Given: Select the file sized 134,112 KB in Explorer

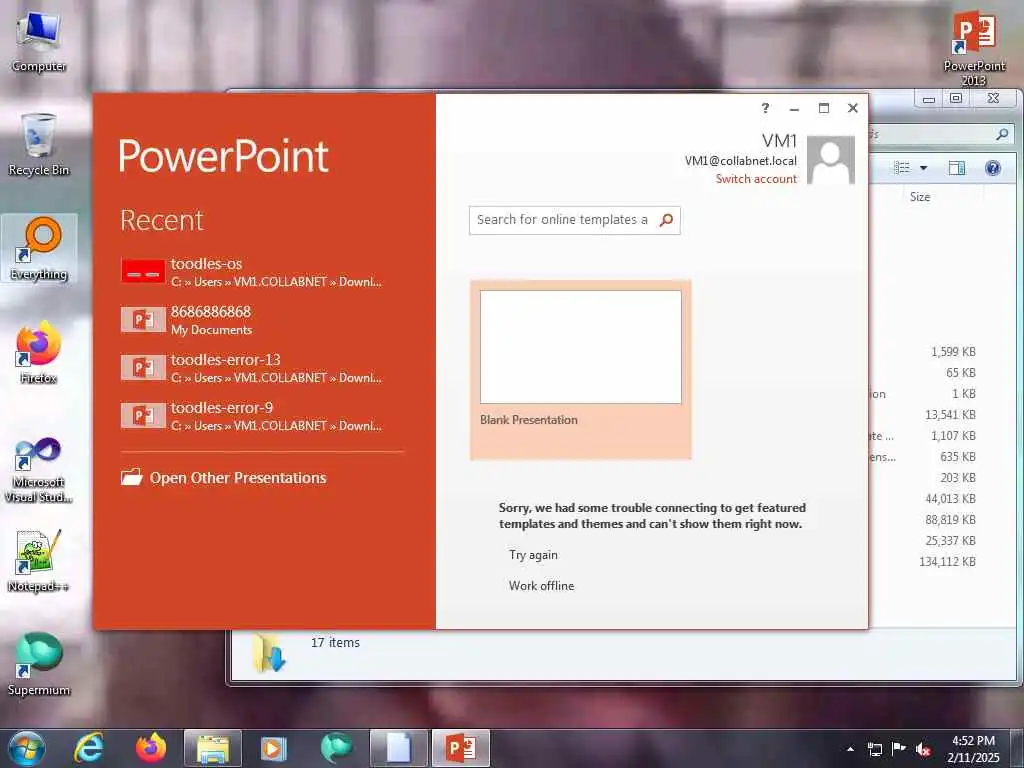Looking at the screenshot, I should click(947, 562).
